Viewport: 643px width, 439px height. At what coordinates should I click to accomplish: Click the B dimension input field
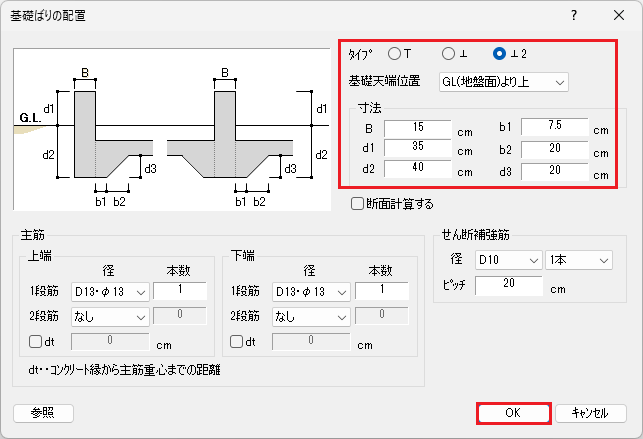pyautogui.click(x=417, y=129)
